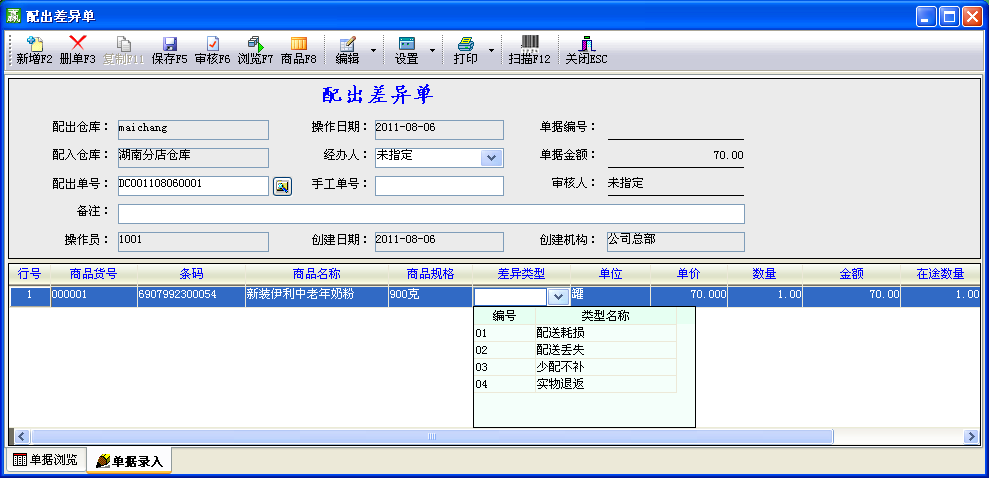The height and width of the screenshot is (478, 989).
Task: Click the unit price cell 70.000
Action: [689, 296]
